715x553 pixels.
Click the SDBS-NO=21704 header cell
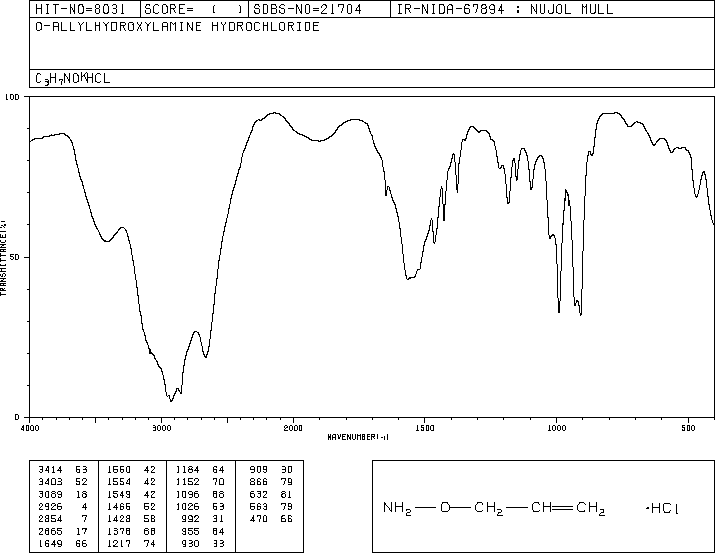319,9
